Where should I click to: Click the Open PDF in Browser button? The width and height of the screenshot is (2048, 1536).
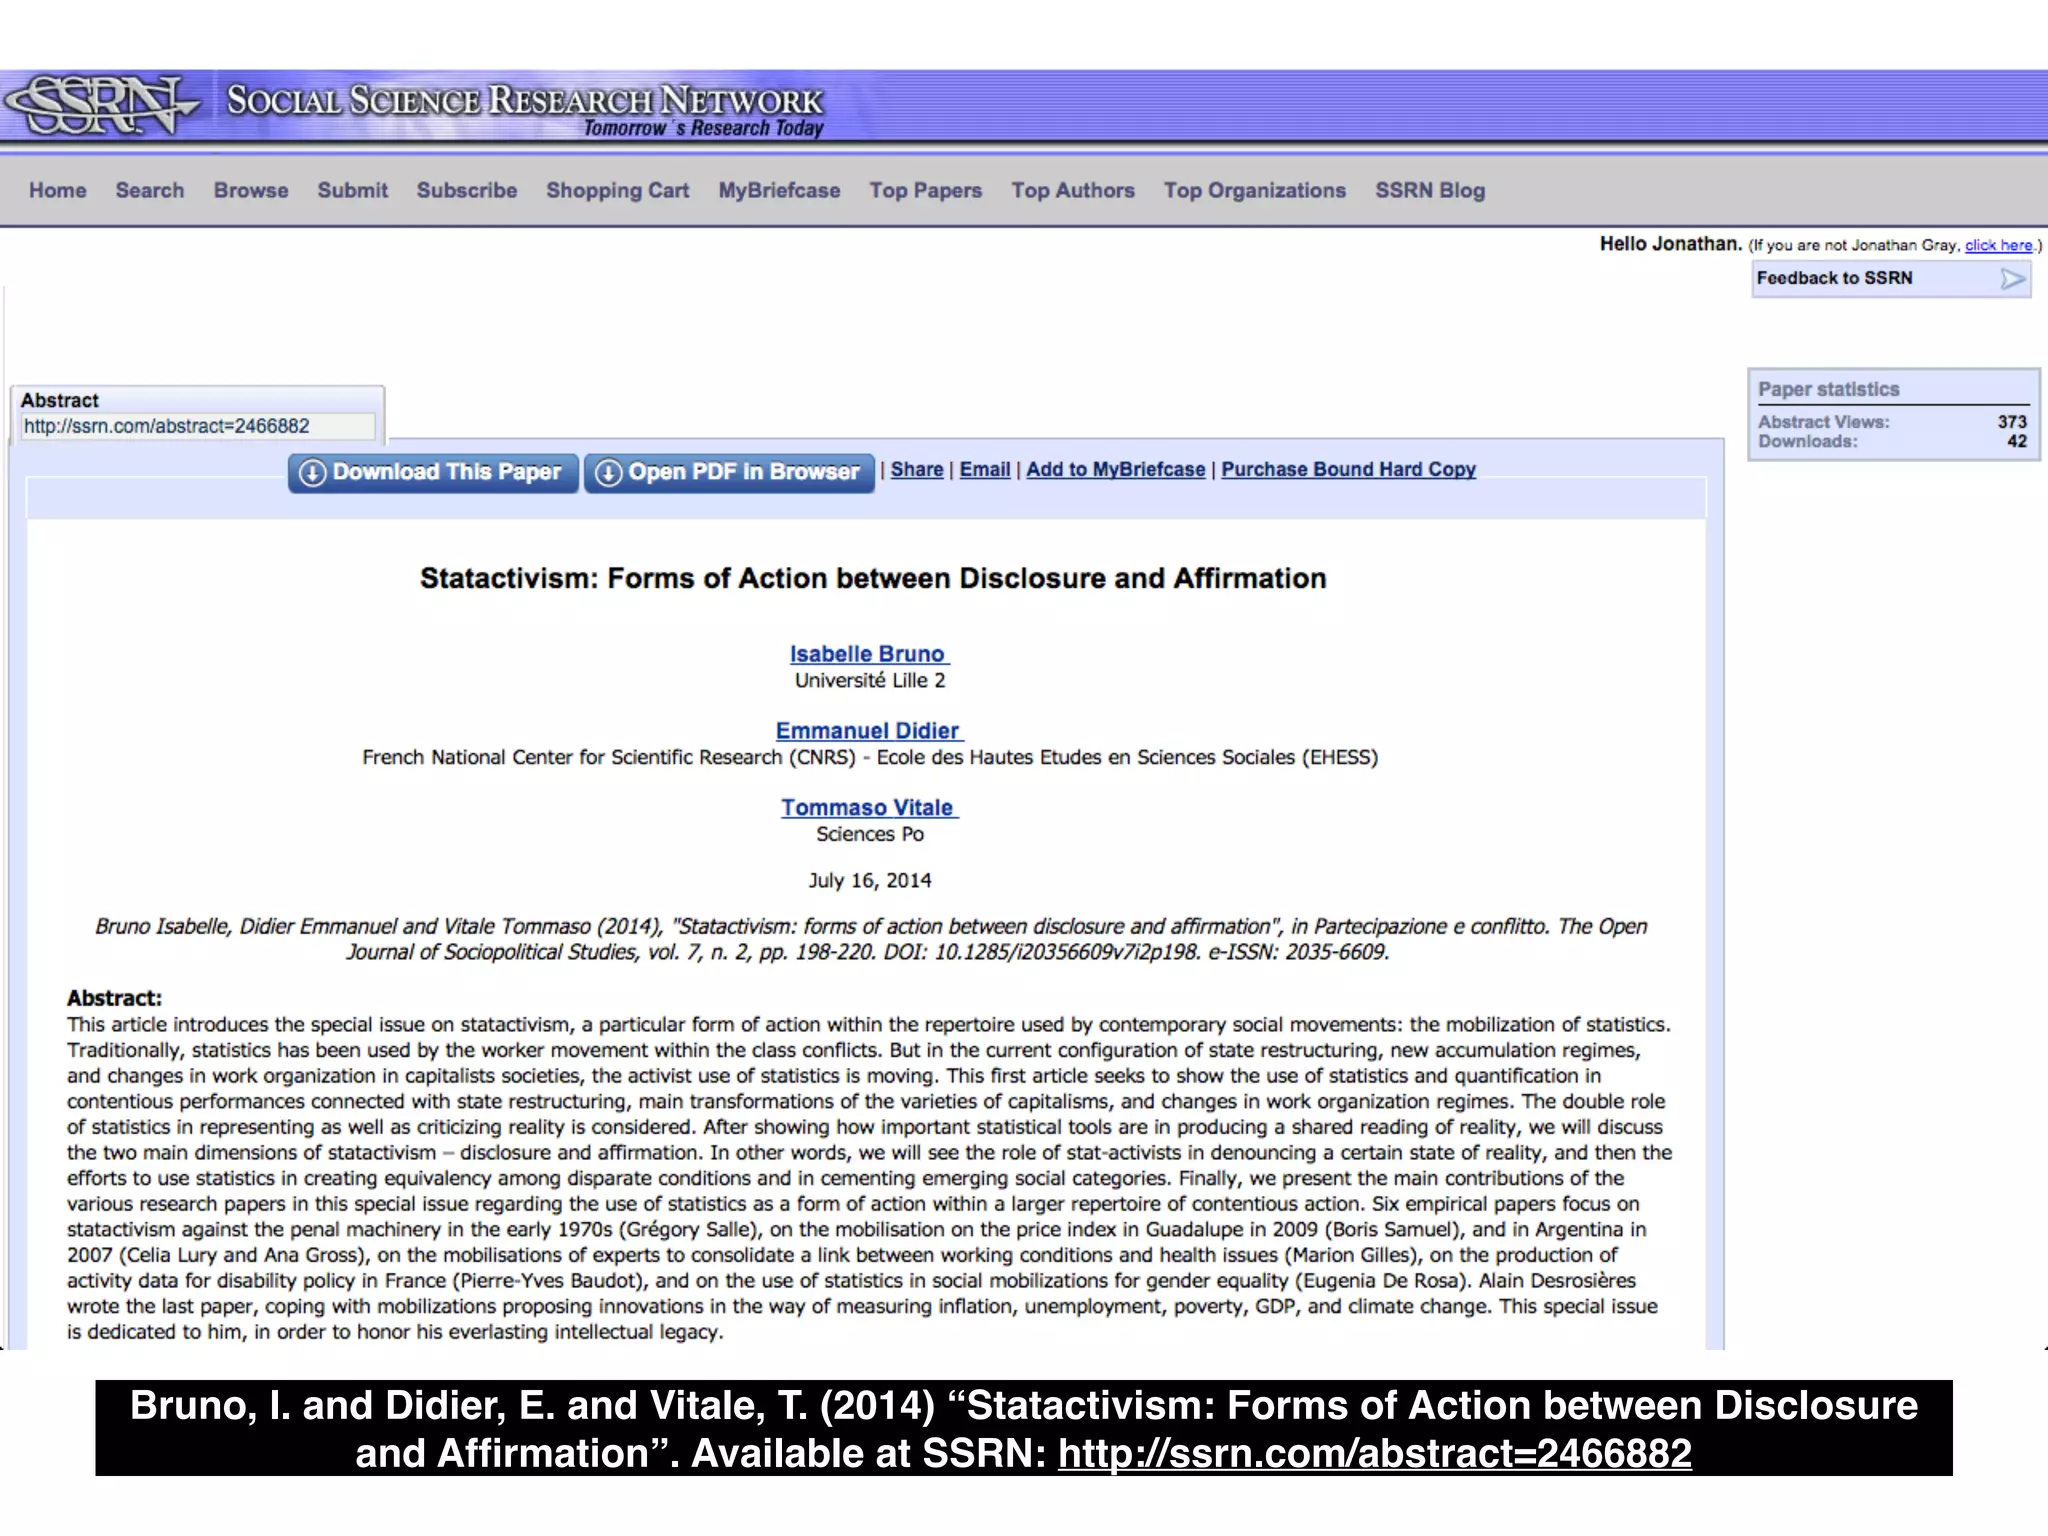pos(729,473)
